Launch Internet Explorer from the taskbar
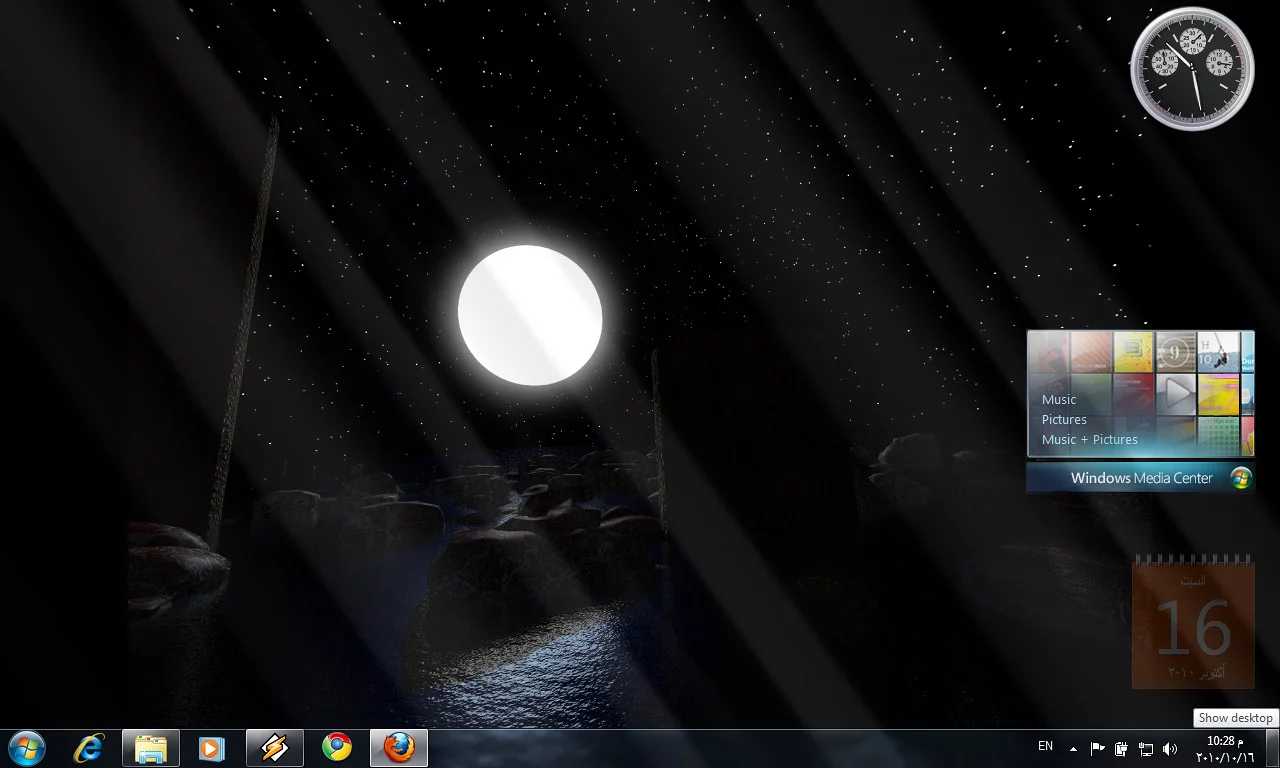1280x768 pixels. 89,748
